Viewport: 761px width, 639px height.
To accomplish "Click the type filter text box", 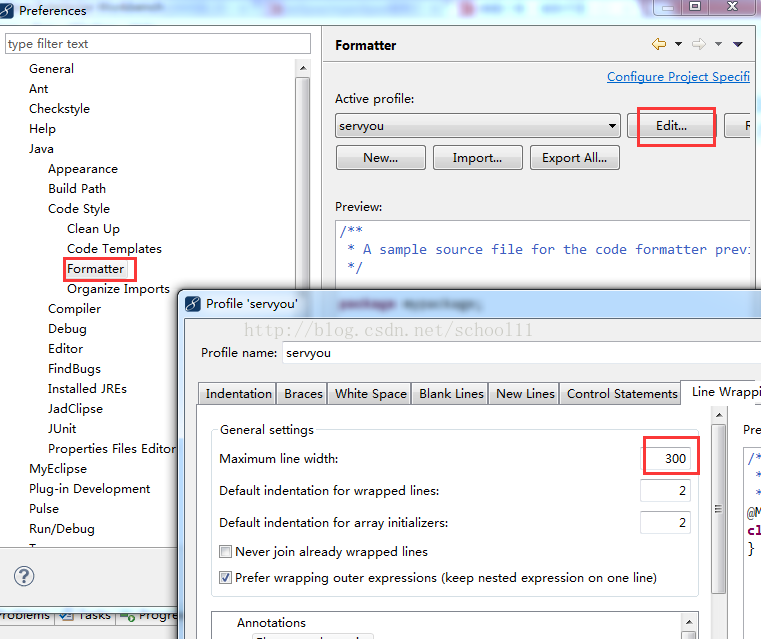I will [x=158, y=44].
